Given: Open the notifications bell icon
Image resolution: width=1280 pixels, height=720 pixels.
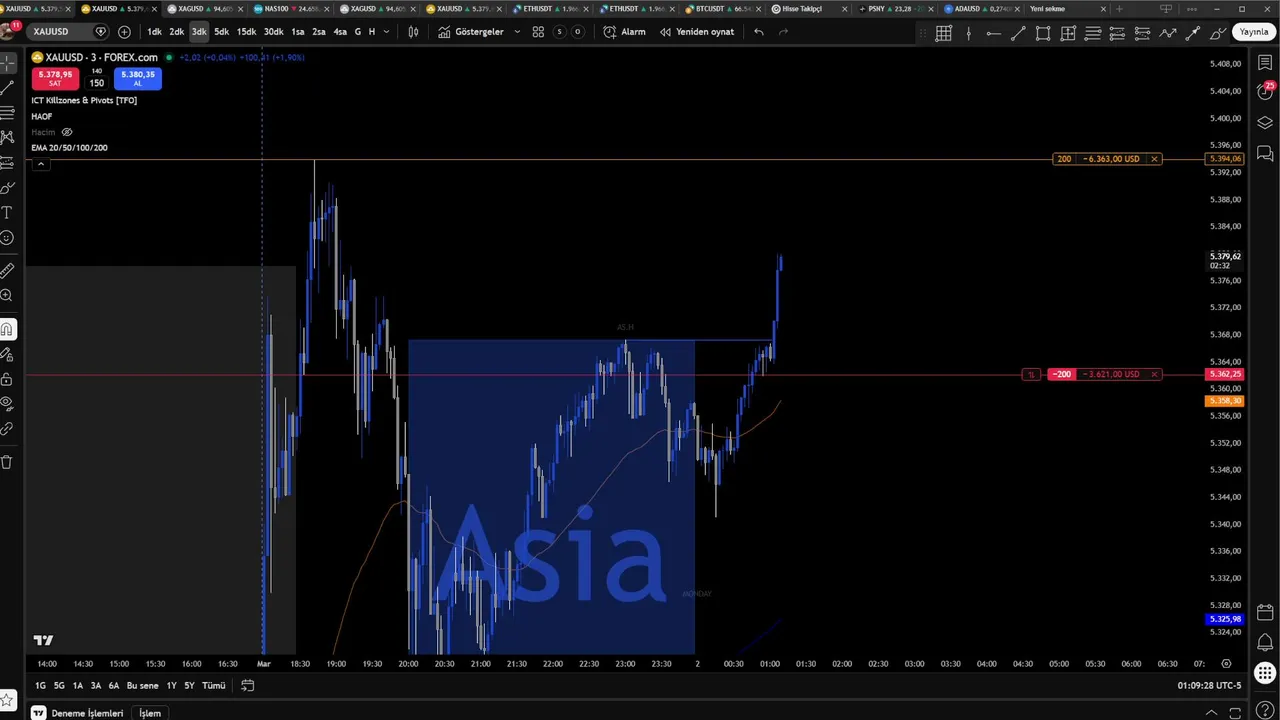Looking at the screenshot, I should click(1265, 642).
